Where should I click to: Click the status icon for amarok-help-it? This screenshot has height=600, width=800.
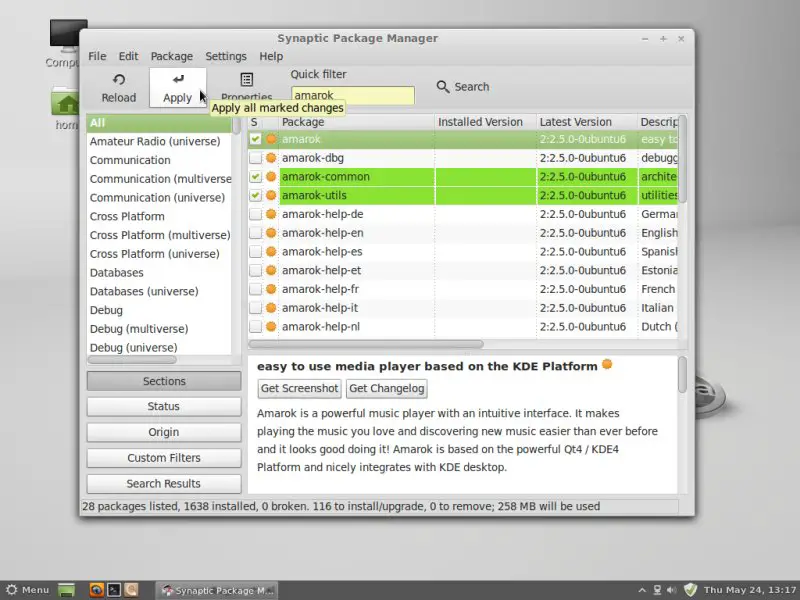click(x=271, y=308)
